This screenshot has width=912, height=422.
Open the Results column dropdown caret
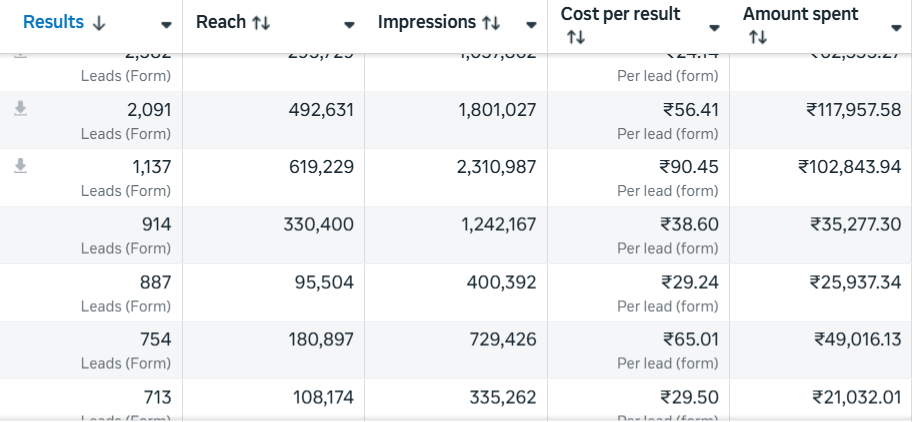pyautogui.click(x=166, y=25)
